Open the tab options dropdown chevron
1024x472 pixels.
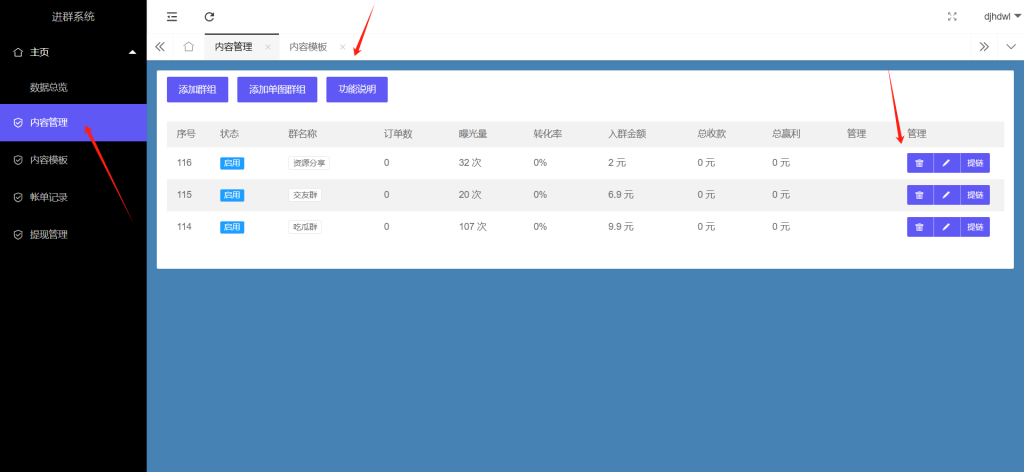pos(1010,46)
